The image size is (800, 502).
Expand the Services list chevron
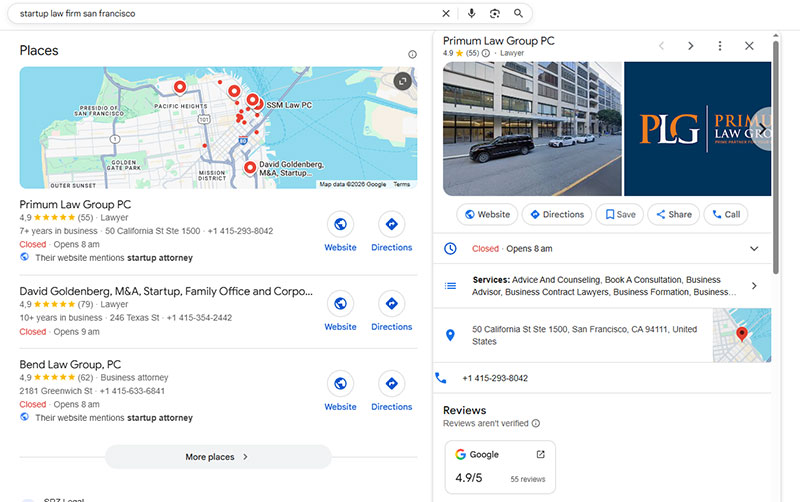(754, 286)
